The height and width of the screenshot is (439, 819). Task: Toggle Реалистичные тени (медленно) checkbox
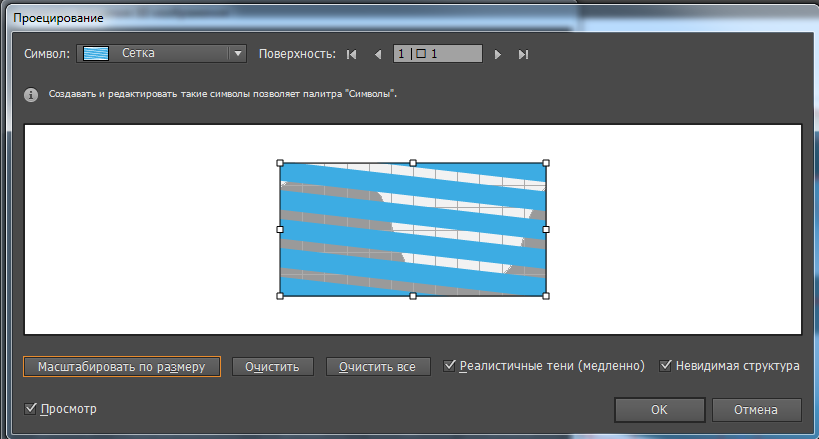449,365
